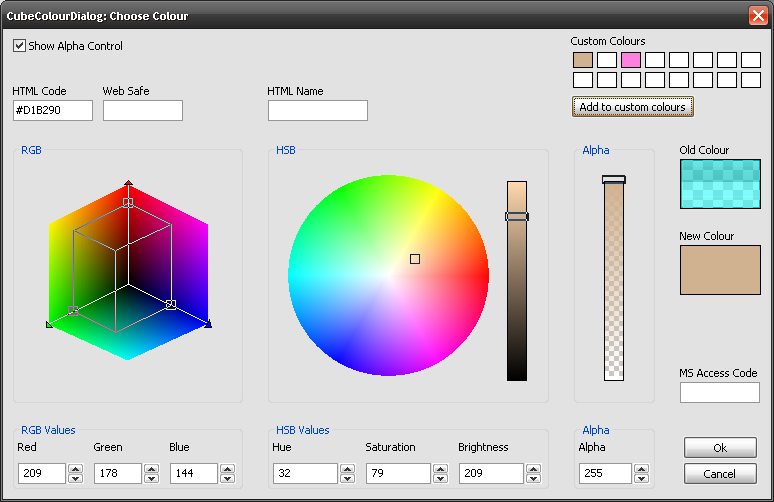Click the Add to custom colours button
This screenshot has width=774, height=502.
pyautogui.click(x=632, y=107)
